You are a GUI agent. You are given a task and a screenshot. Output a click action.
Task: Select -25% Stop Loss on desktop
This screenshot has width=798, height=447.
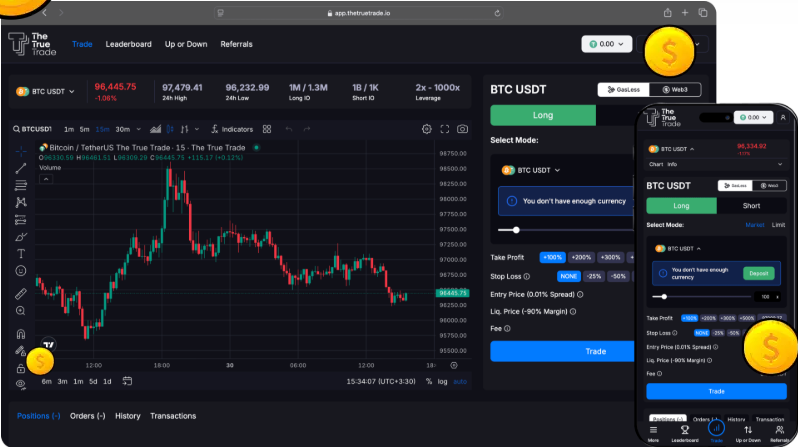point(593,276)
